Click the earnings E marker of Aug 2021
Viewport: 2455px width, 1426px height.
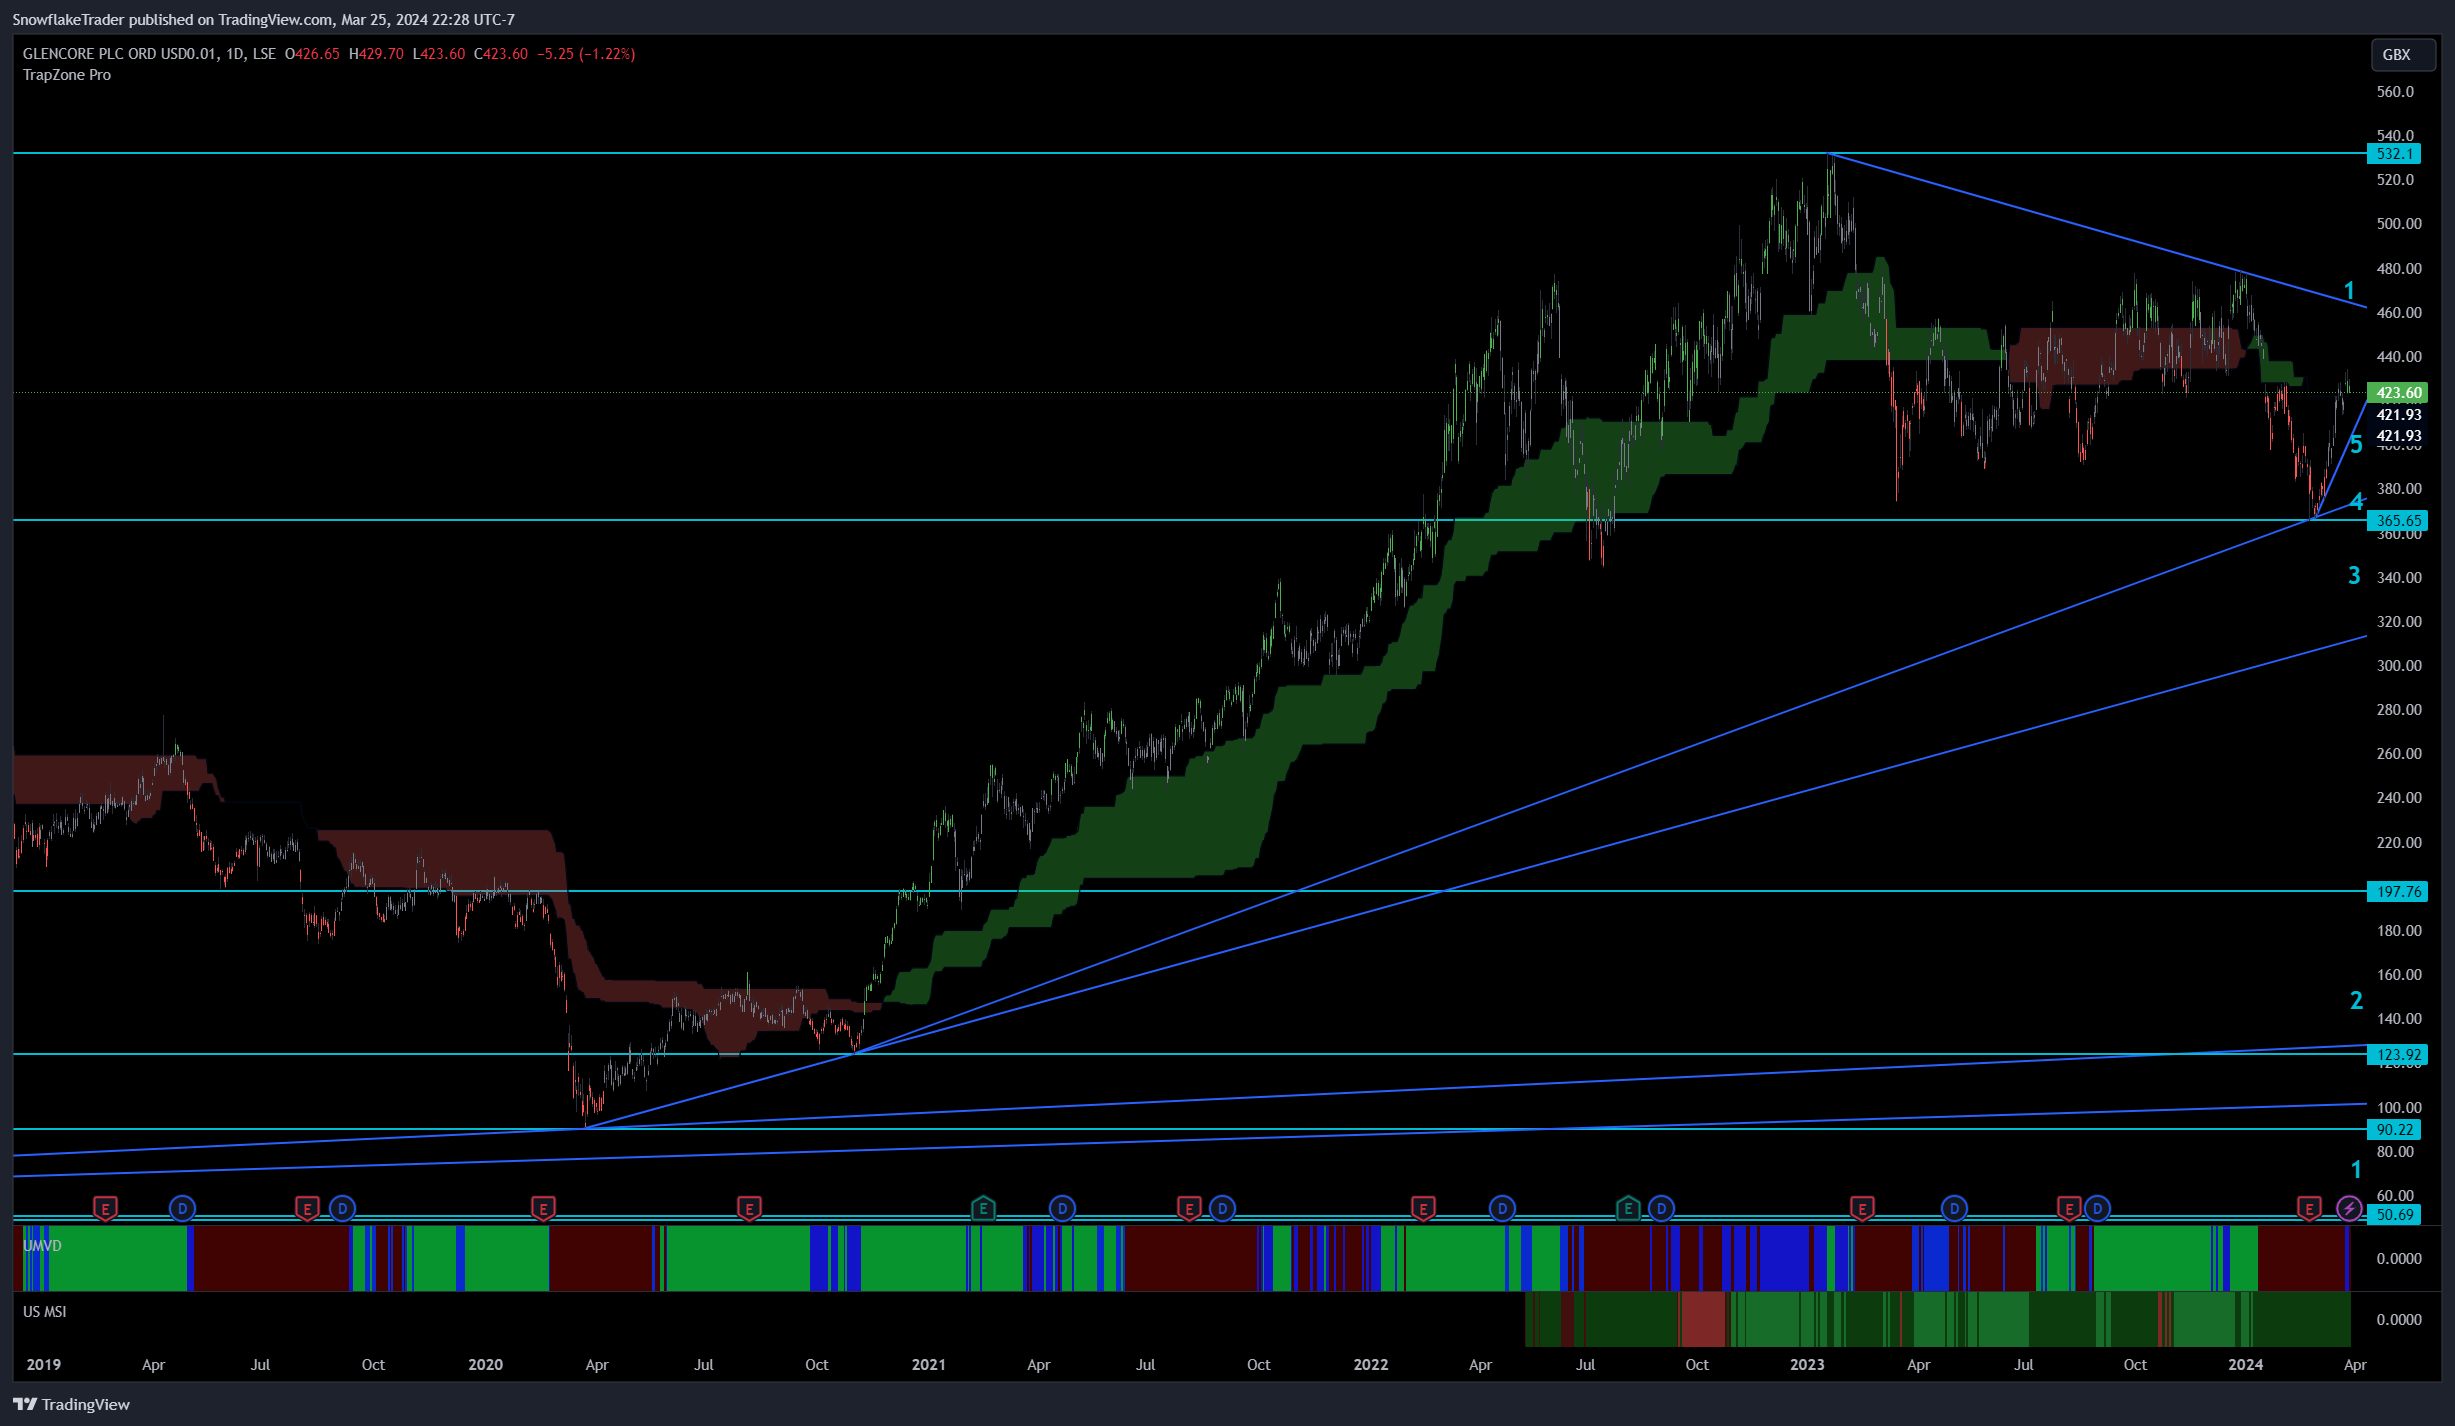pyautogui.click(x=1189, y=1209)
